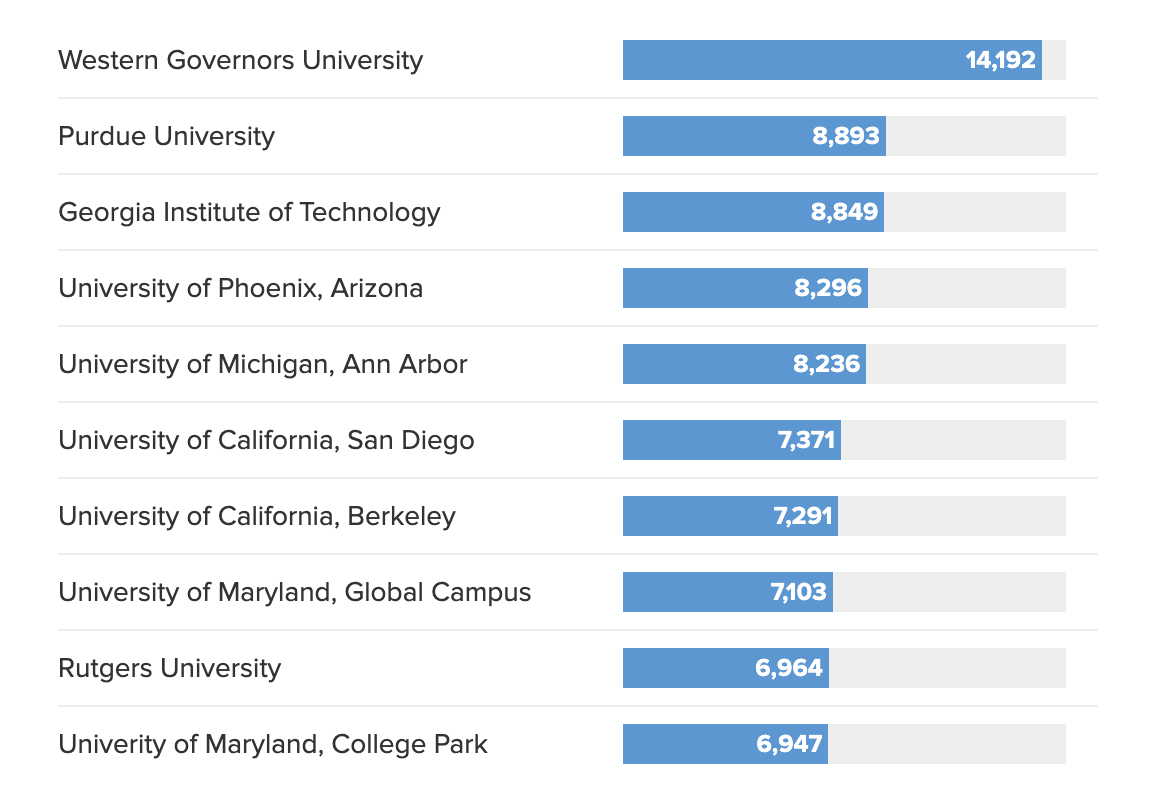Select the blue bar showing 7,371

coord(731,440)
